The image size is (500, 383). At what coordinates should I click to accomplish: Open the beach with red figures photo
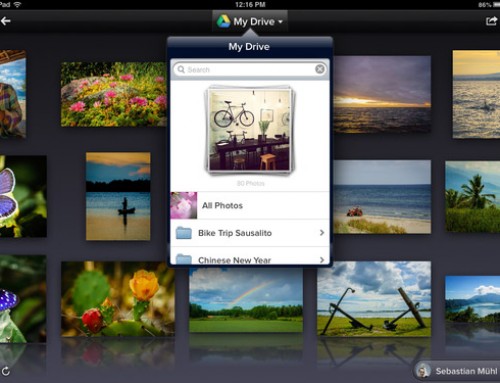coord(382,197)
